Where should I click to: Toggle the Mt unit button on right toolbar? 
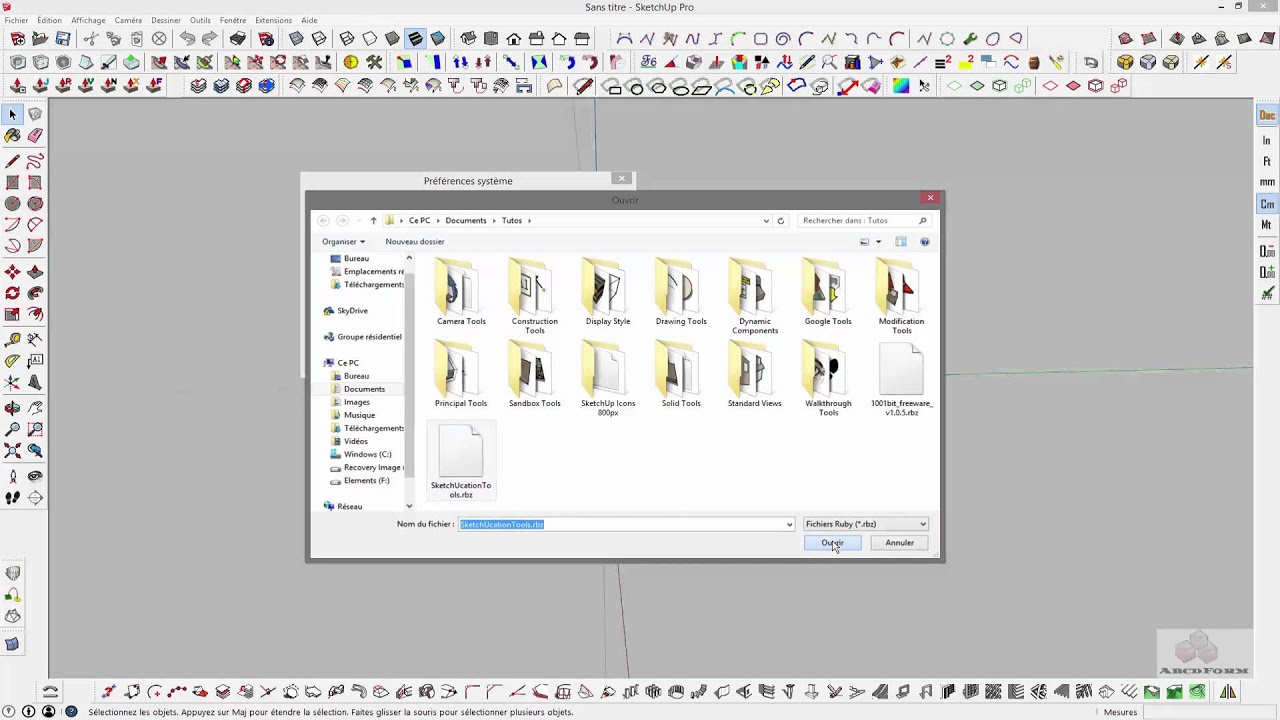1267,225
